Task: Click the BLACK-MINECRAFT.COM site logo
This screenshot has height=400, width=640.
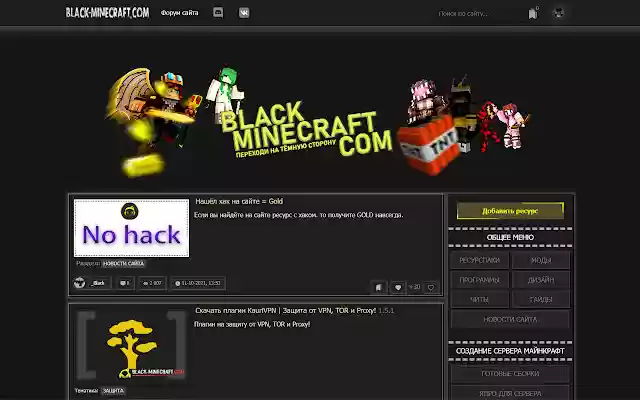Action: (x=107, y=13)
